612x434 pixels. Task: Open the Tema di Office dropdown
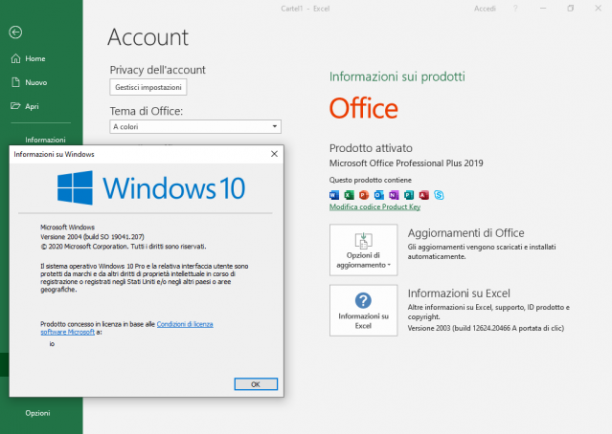pos(195,126)
